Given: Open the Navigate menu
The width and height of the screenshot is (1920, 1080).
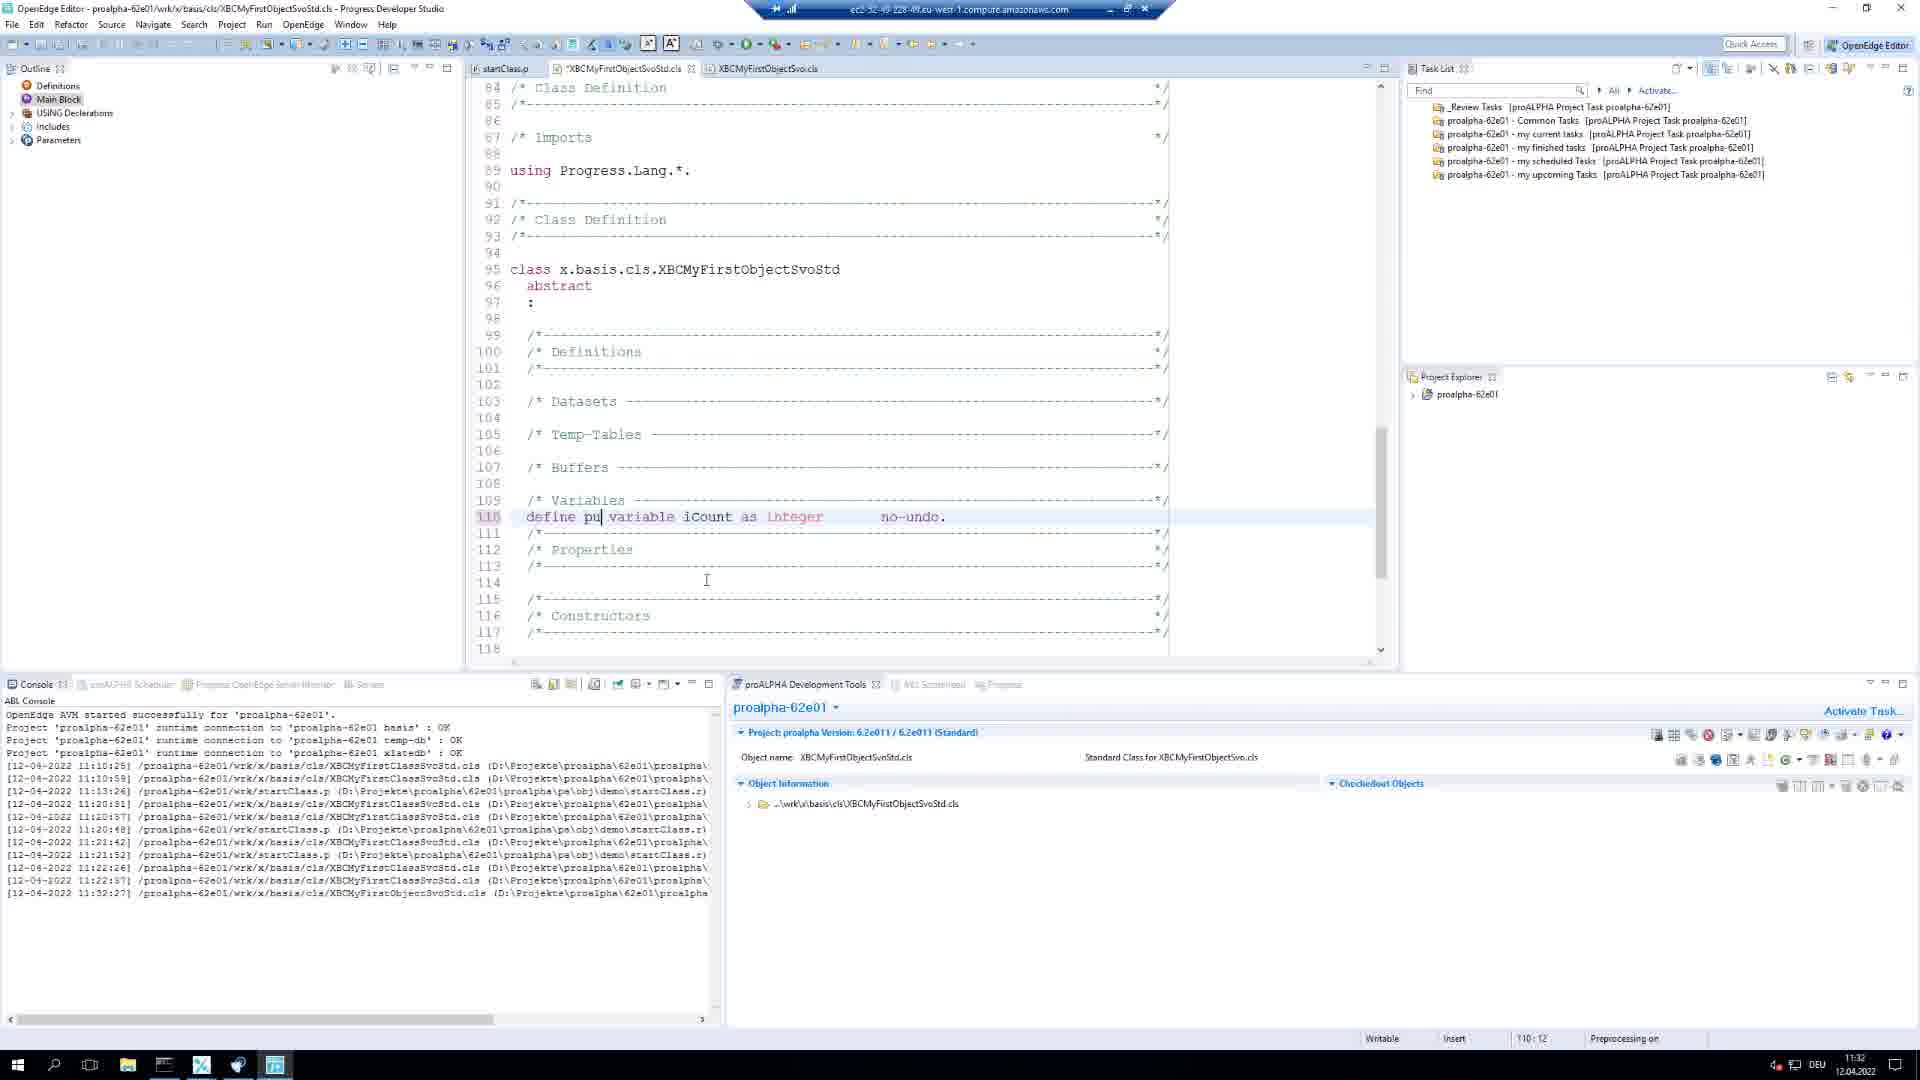Looking at the screenshot, I should (153, 24).
